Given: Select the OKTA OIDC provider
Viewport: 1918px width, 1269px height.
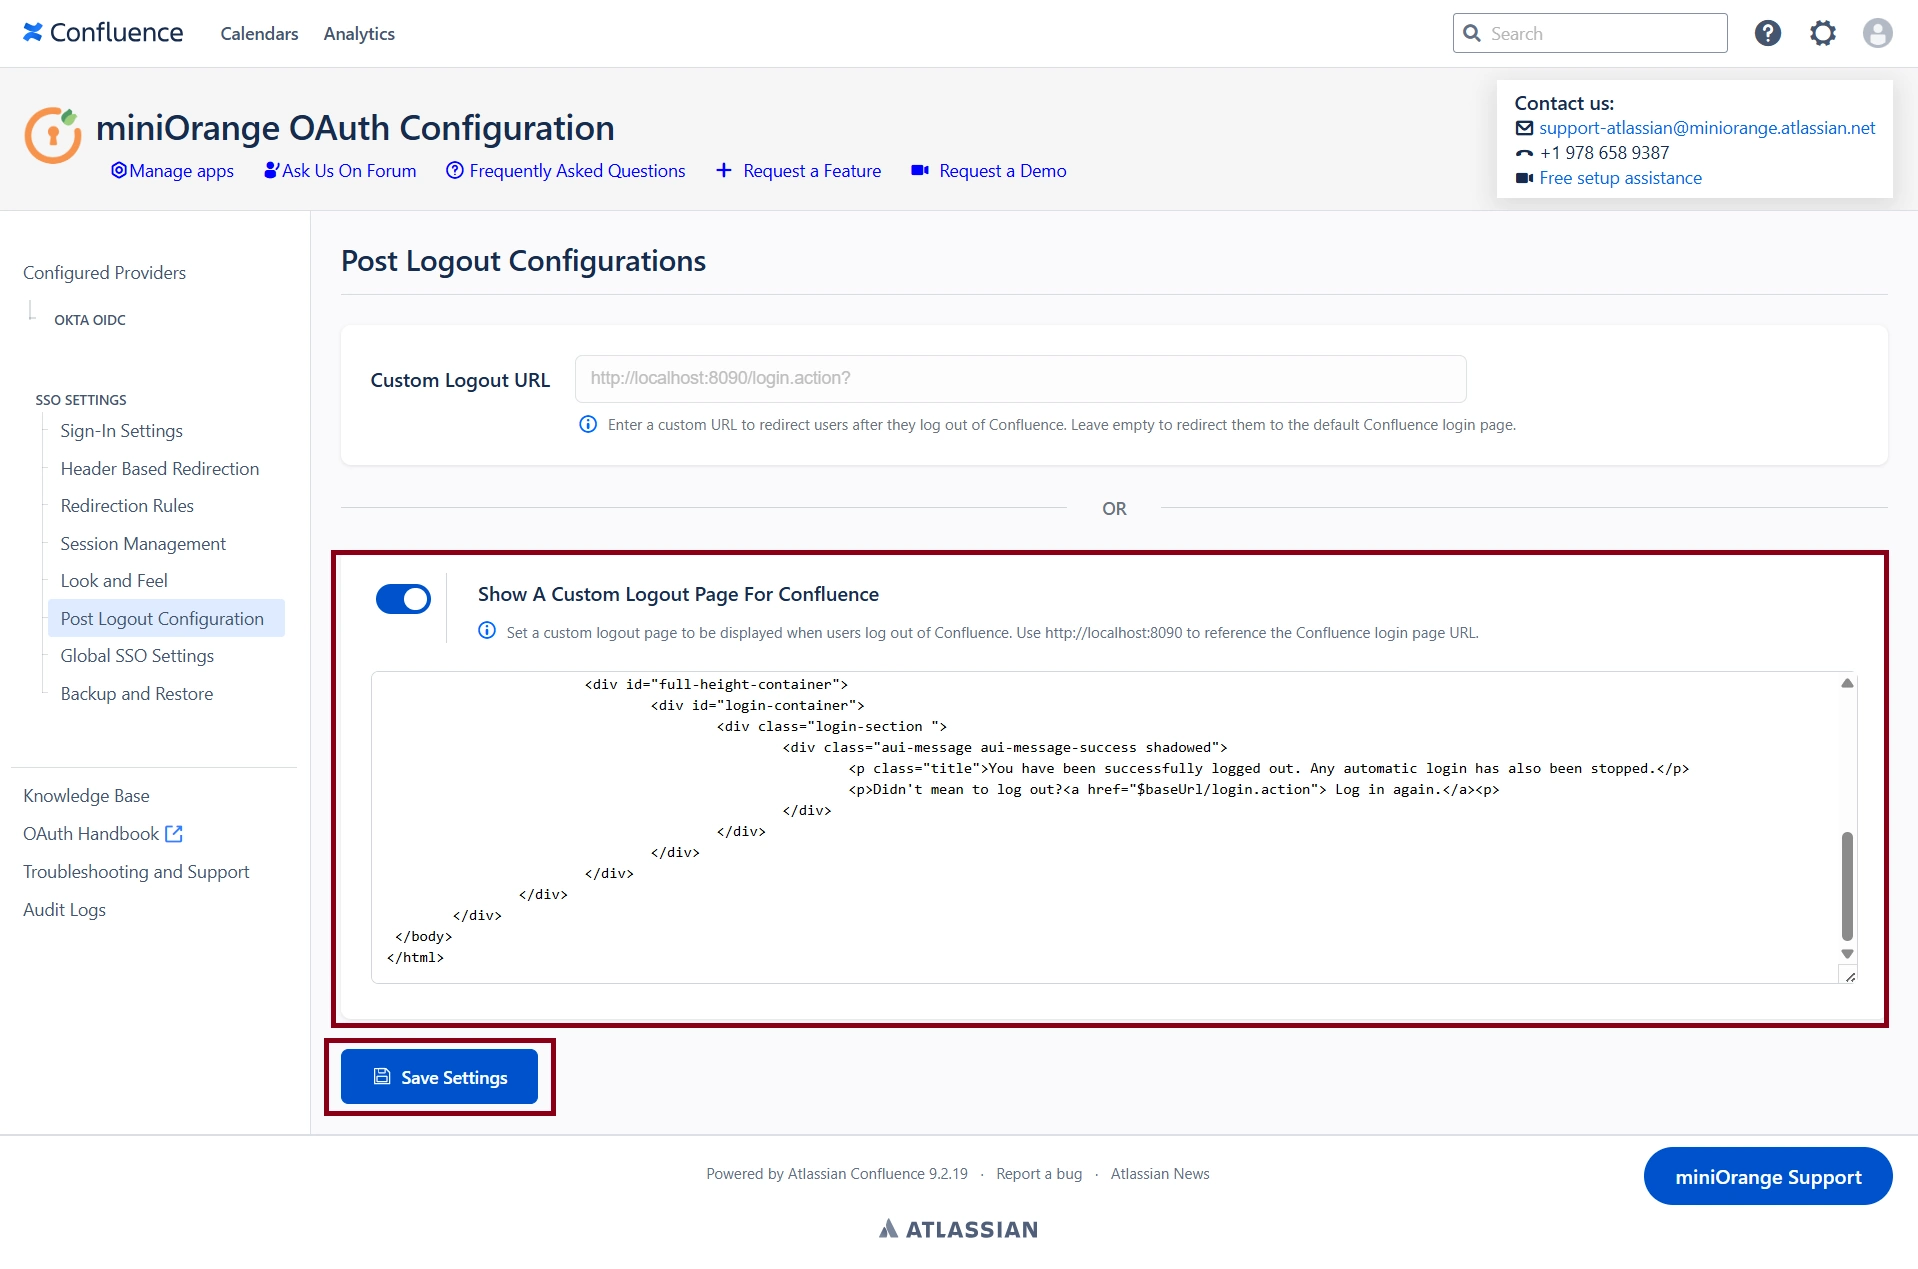Looking at the screenshot, I should click(90, 320).
